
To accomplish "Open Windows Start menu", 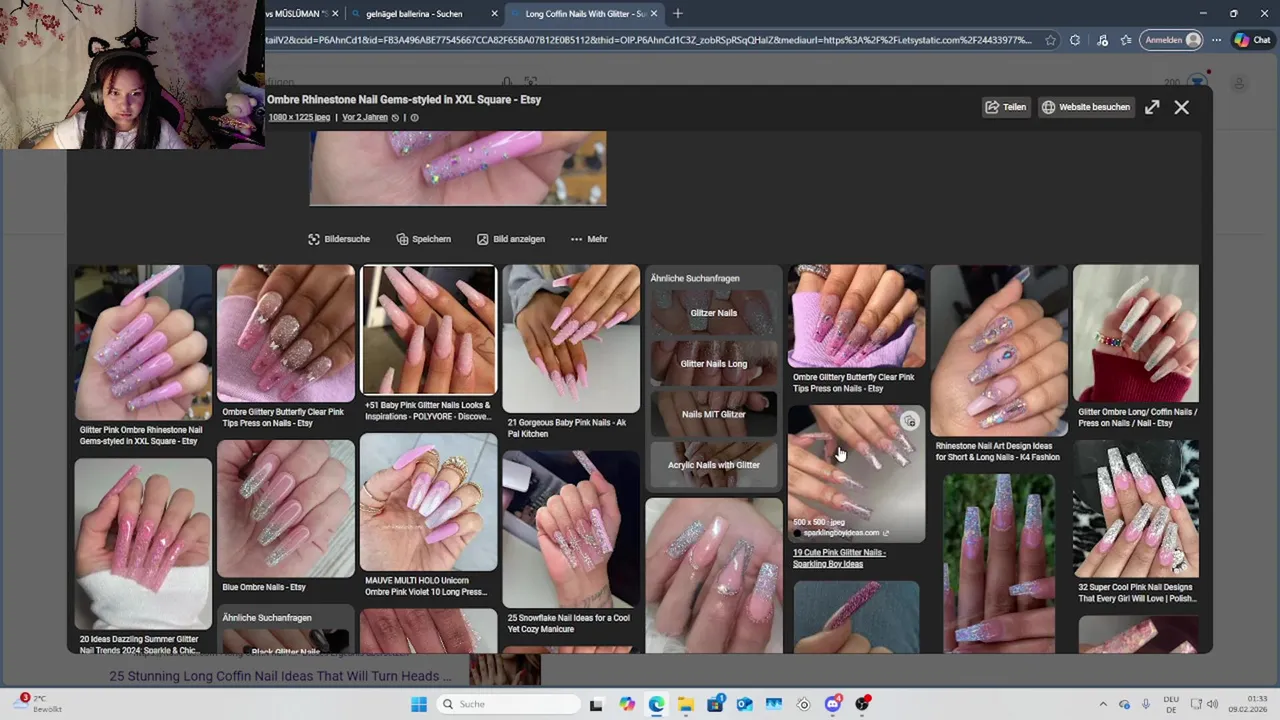I will 419,704.
